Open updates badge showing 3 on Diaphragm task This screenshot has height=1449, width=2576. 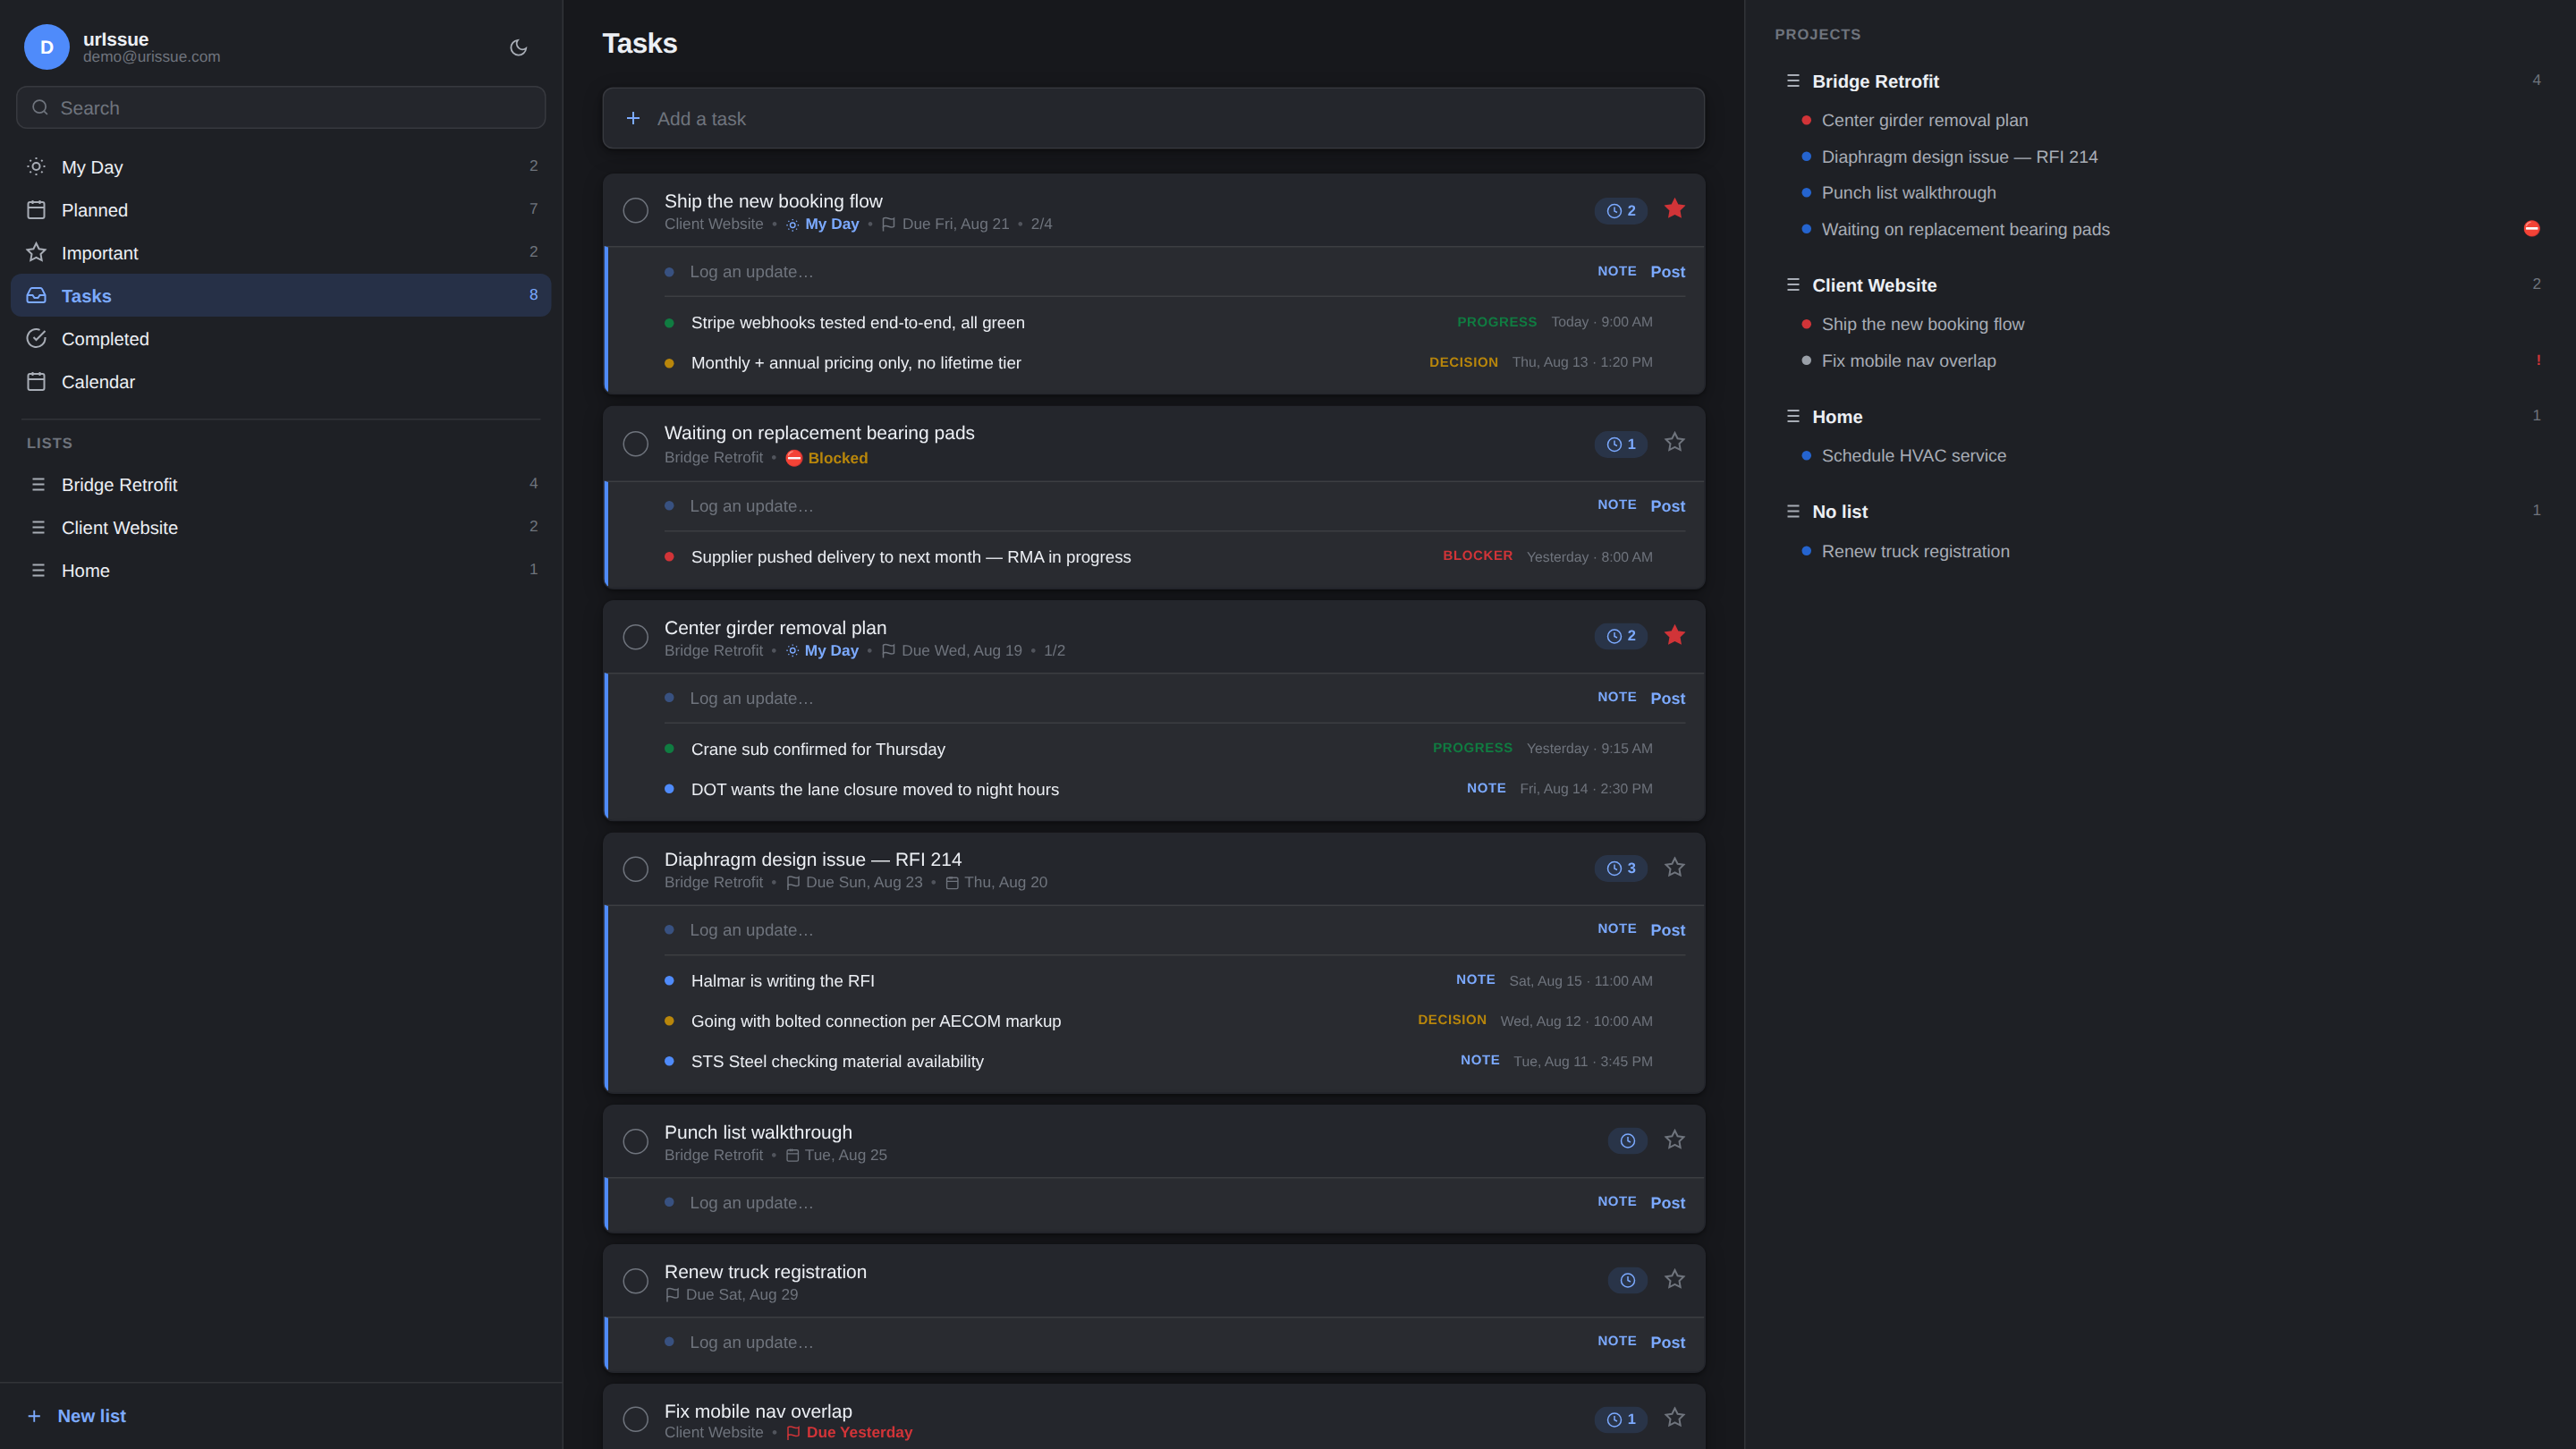[x=1621, y=868]
